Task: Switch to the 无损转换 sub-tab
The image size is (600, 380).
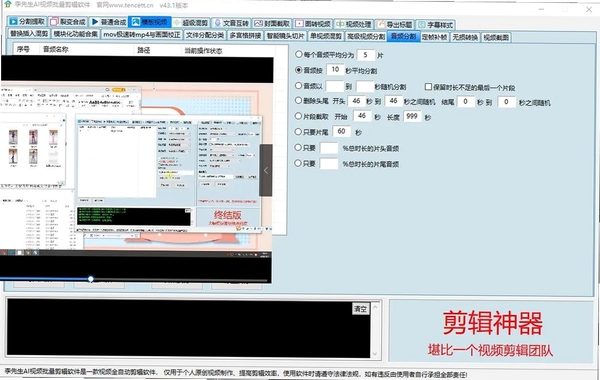Action: coord(465,37)
